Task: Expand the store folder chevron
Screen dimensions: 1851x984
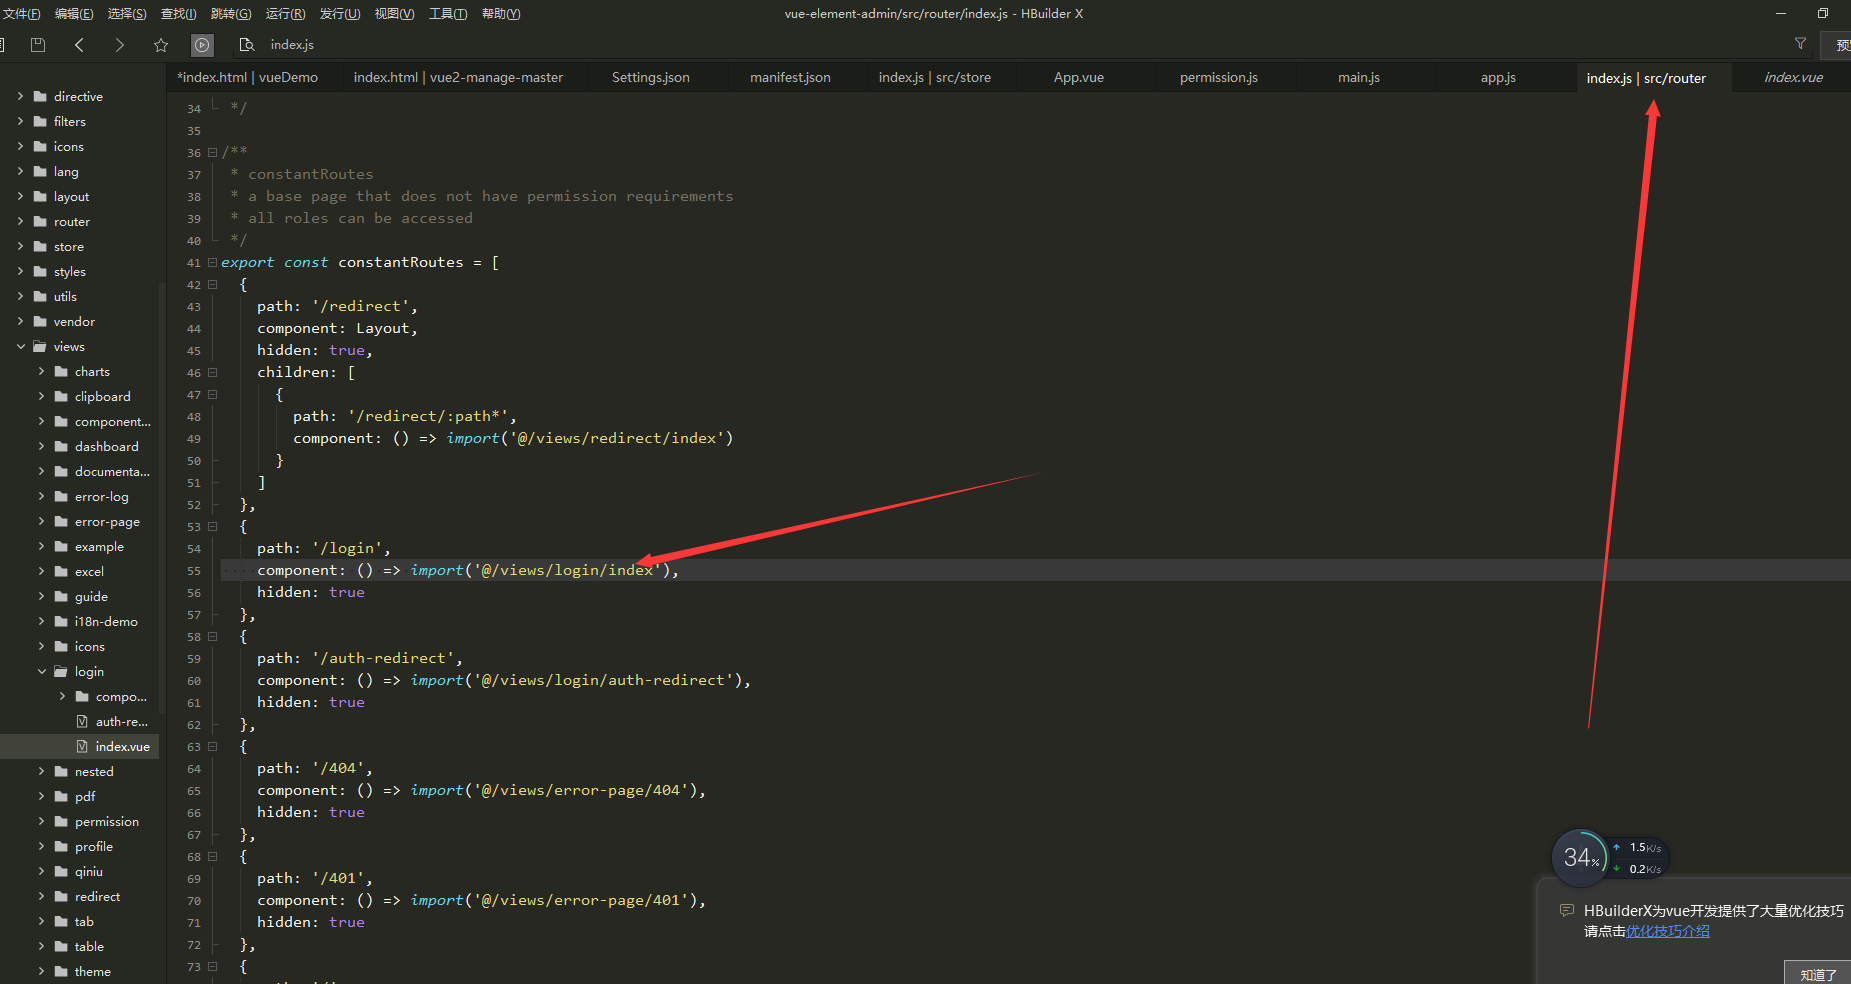Action: point(20,246)
